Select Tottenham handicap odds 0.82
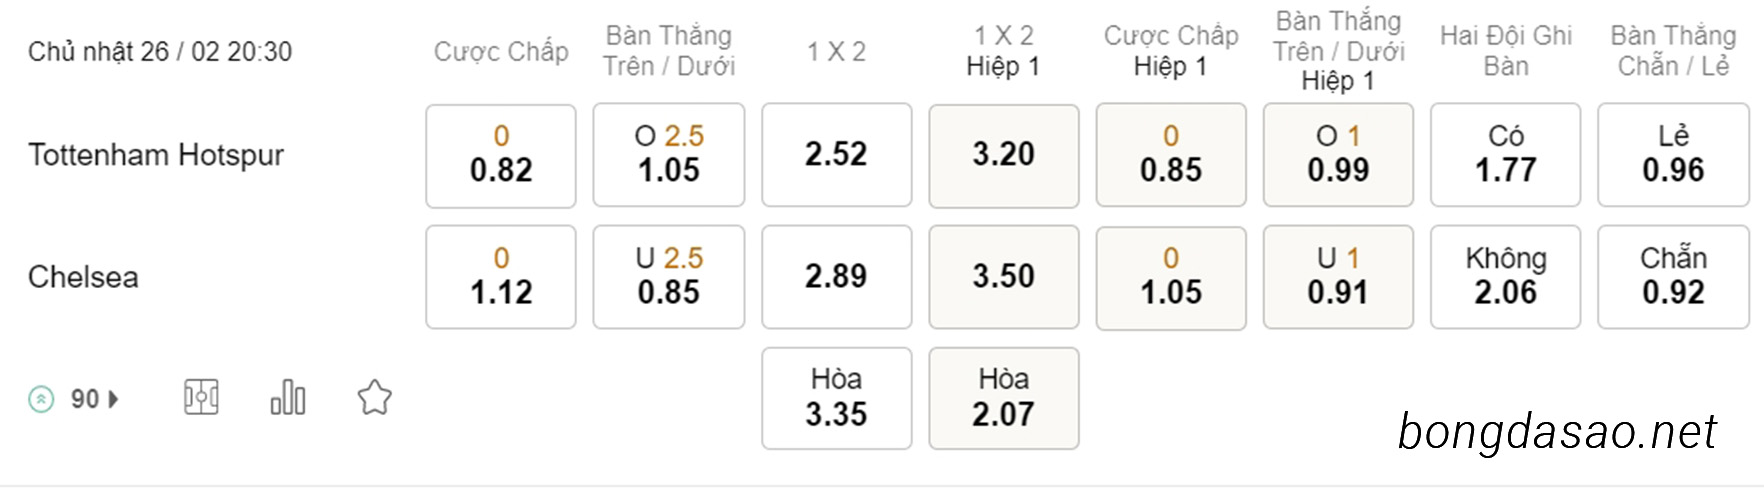The height and width of the screenshot is (498, 1764). click(501, 155)
